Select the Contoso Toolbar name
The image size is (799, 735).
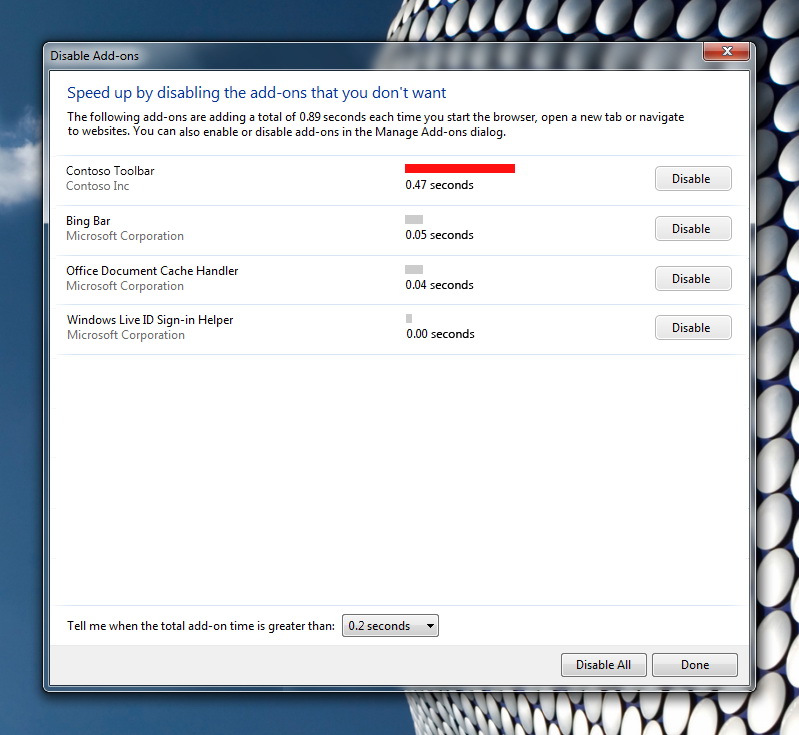pos(110,171)
